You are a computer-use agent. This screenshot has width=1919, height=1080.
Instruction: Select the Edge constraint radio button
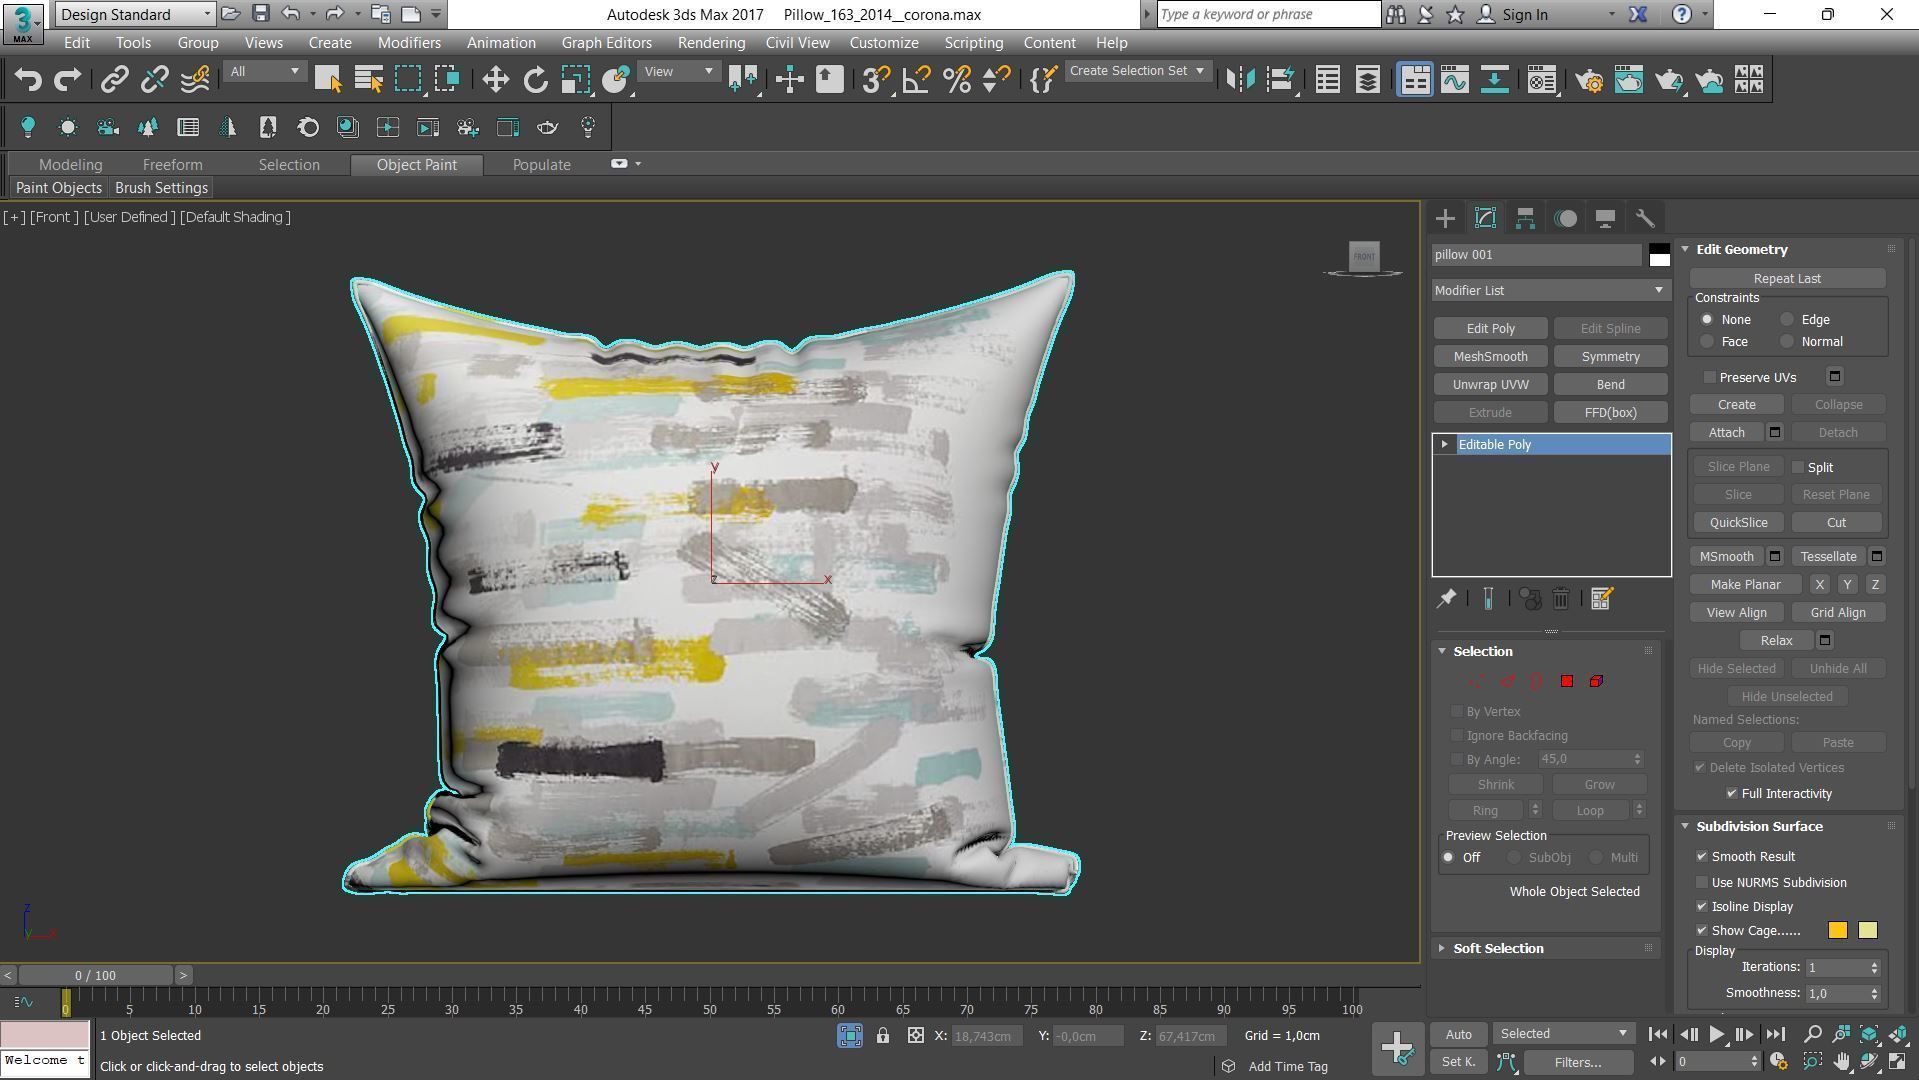pyautogui.click(x=1787, y=320)
